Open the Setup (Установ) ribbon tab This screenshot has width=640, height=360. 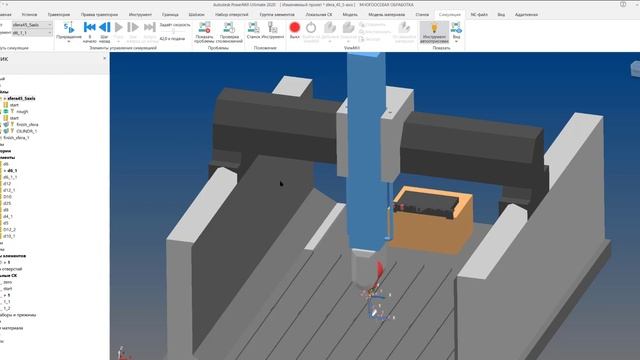pos(29,15)
